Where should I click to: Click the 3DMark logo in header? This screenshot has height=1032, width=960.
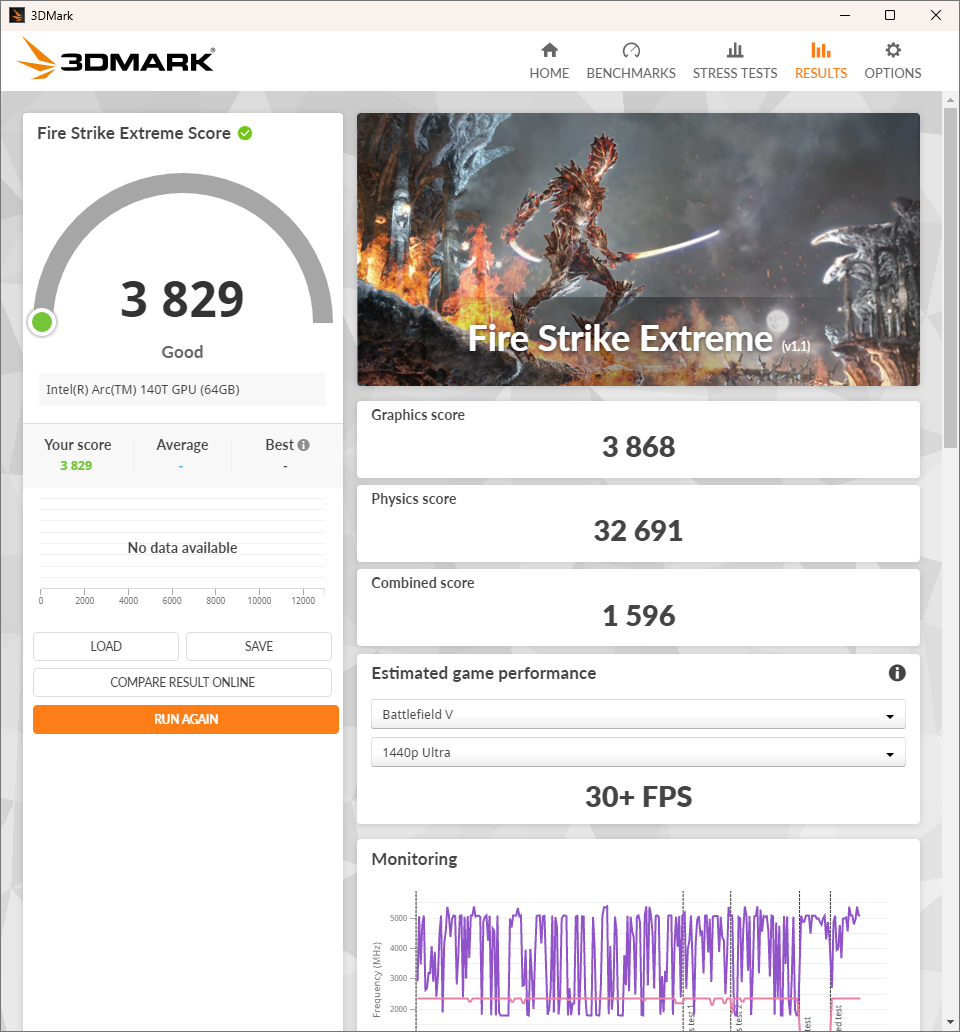point(116,60)
